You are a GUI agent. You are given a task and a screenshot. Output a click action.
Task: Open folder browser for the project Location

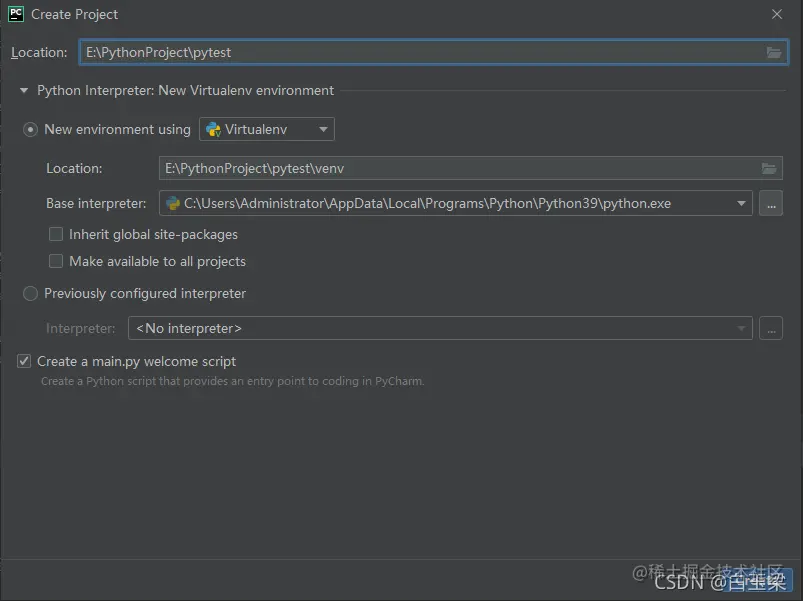773,52
